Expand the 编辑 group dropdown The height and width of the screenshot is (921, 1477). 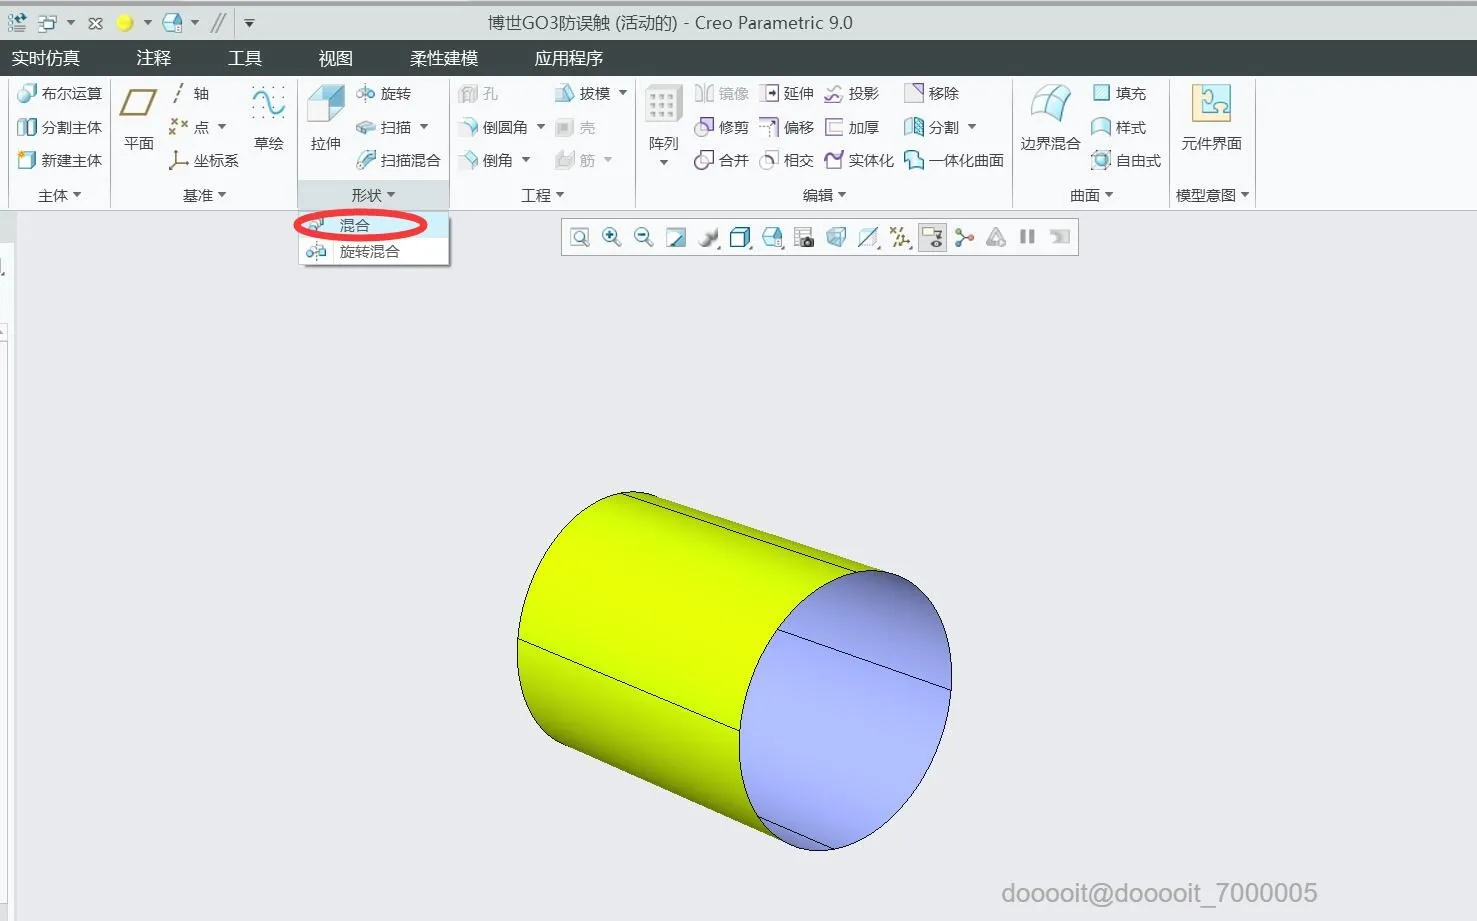pos(824,195)
